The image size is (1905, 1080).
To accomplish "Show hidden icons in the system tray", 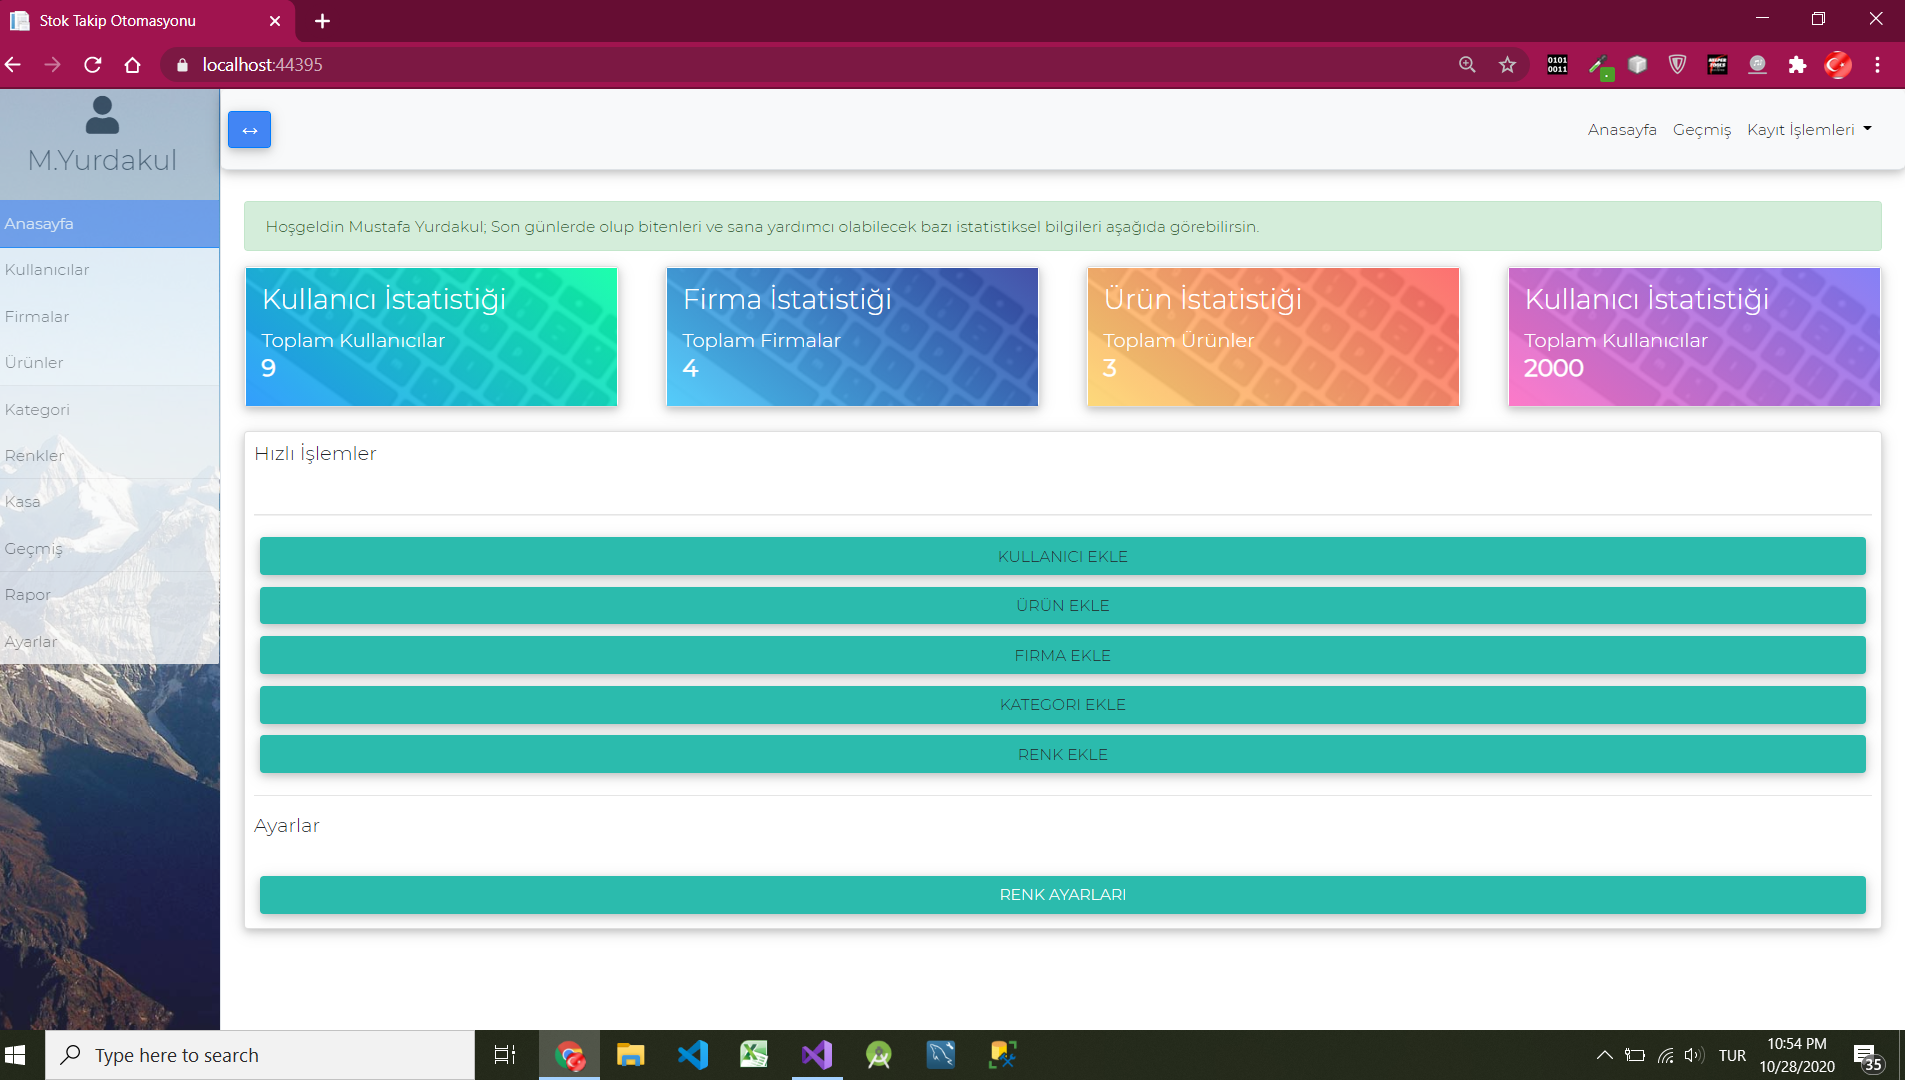I will [1604, 1054].
